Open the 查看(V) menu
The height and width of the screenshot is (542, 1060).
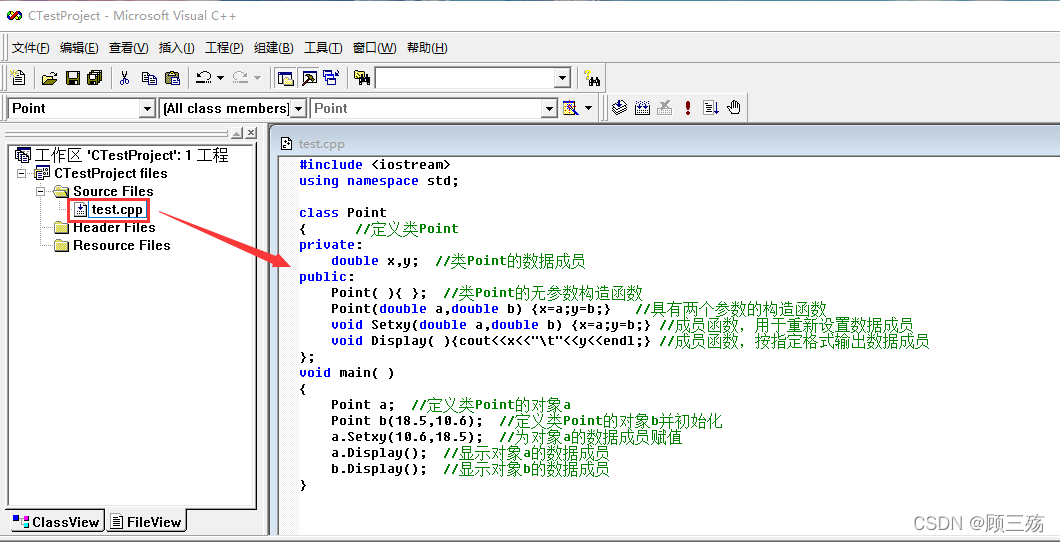pyautogui.click(x=128, y=48)
